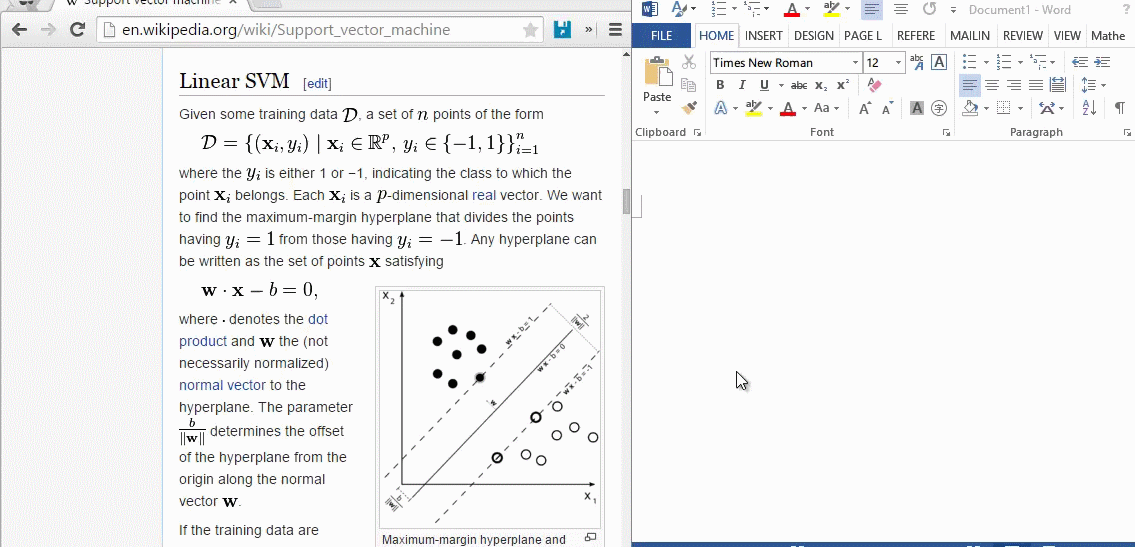Switch to REVIEW ribbon tab
Viewport: 1135px width, 547px height.
[1023, 35]
